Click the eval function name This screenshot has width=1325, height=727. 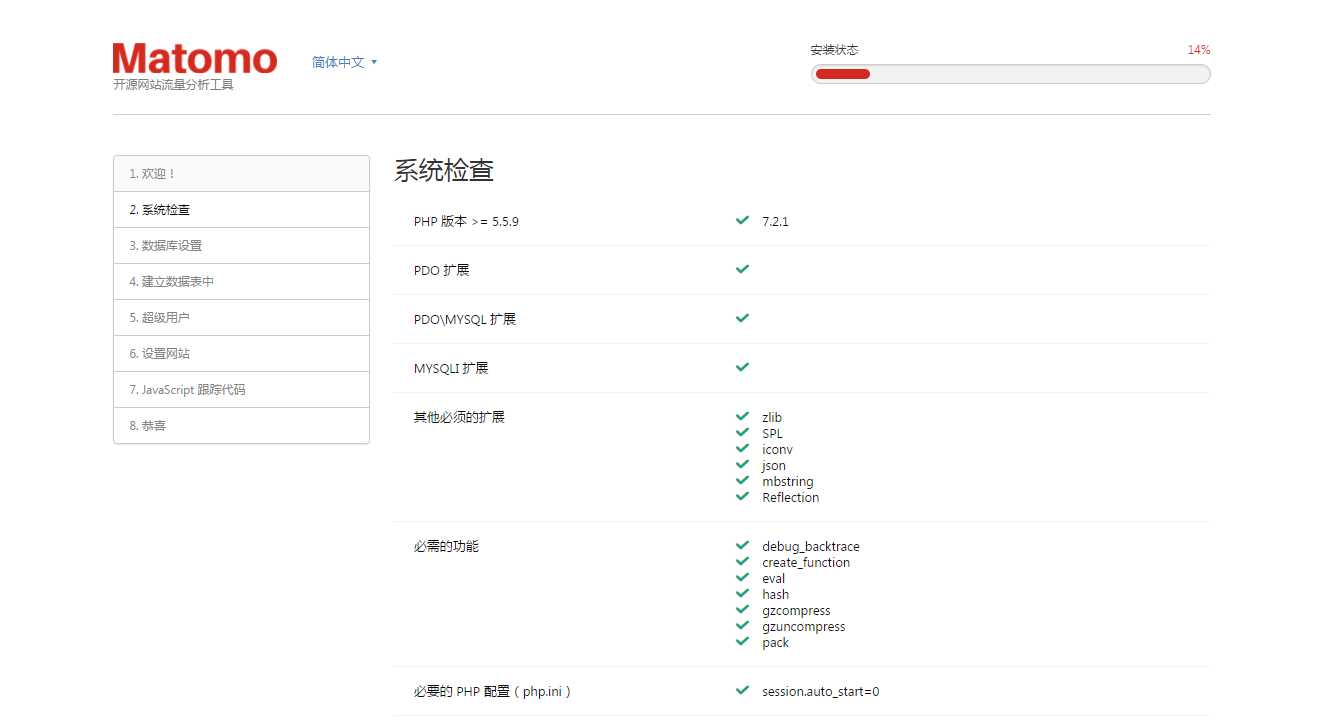(773, 579)
